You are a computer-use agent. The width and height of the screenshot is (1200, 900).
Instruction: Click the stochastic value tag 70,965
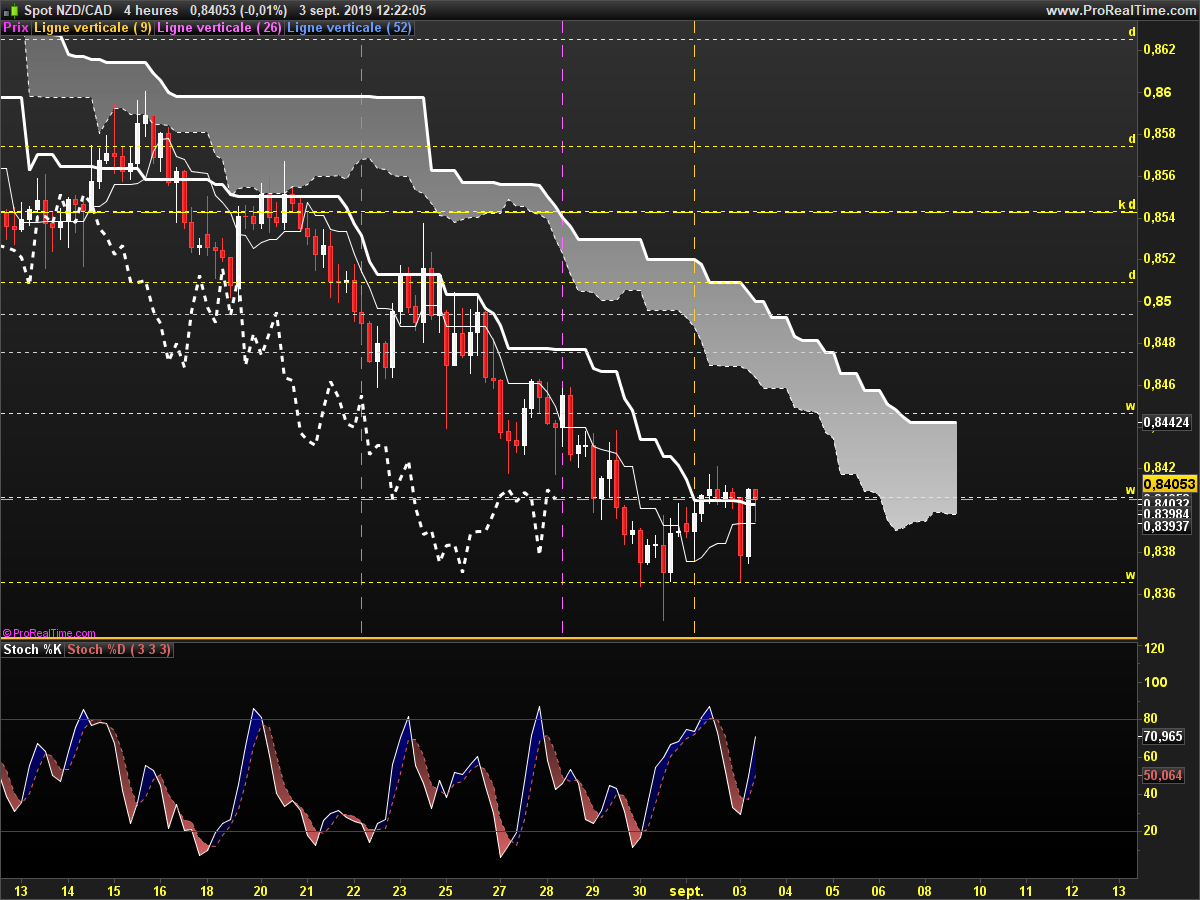click(1164, 736)
